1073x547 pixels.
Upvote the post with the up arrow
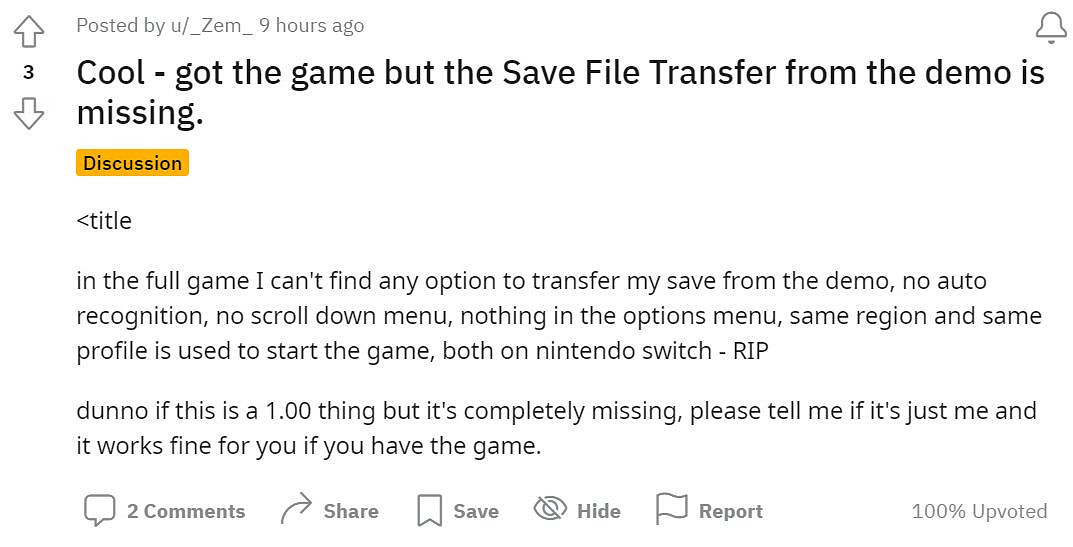29,33
